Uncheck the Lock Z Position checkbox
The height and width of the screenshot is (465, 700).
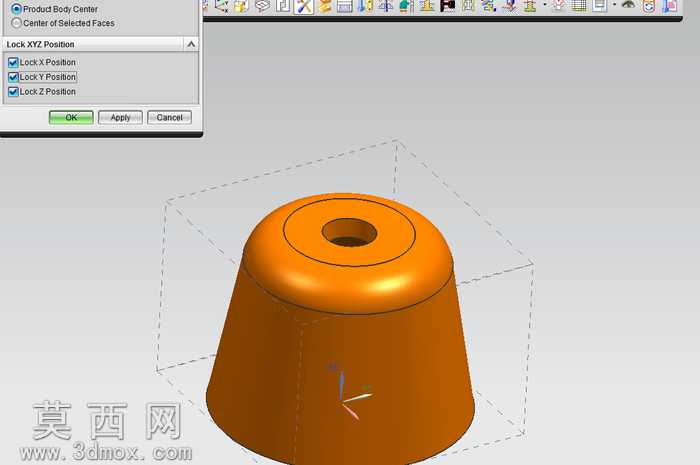pos(13,92)
